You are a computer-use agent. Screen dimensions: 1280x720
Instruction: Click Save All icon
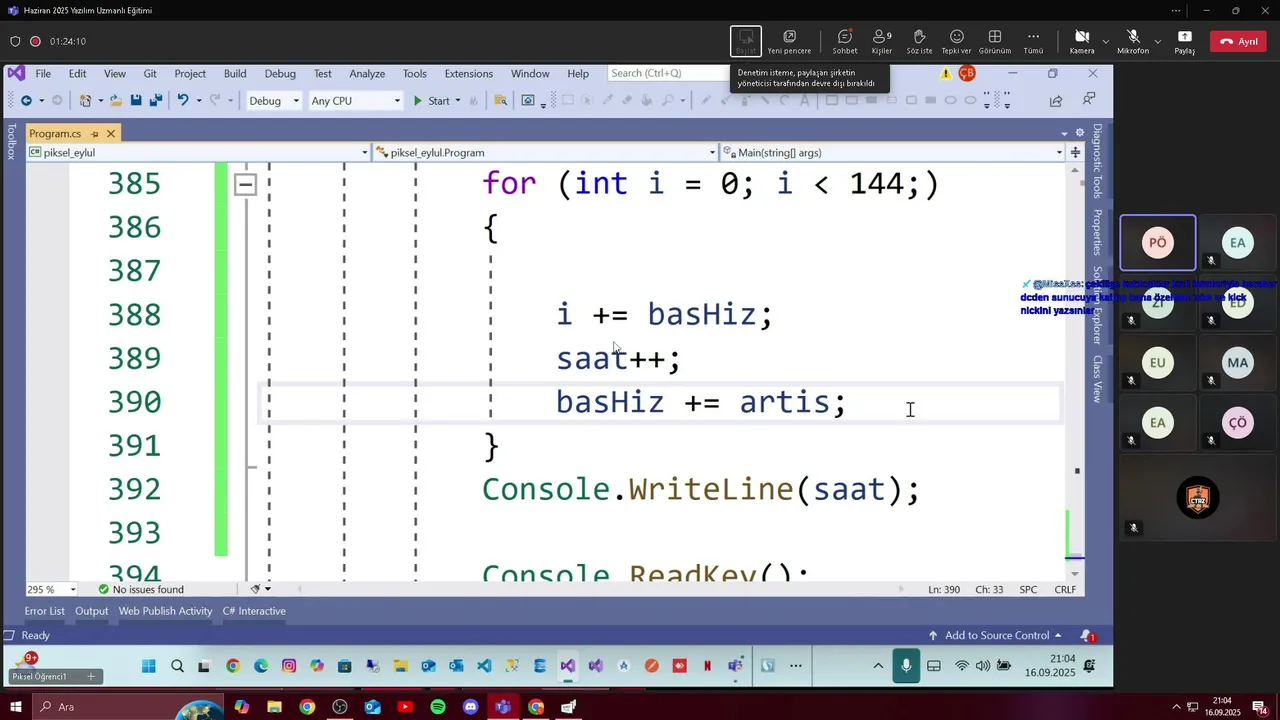[x=156, y=100]
